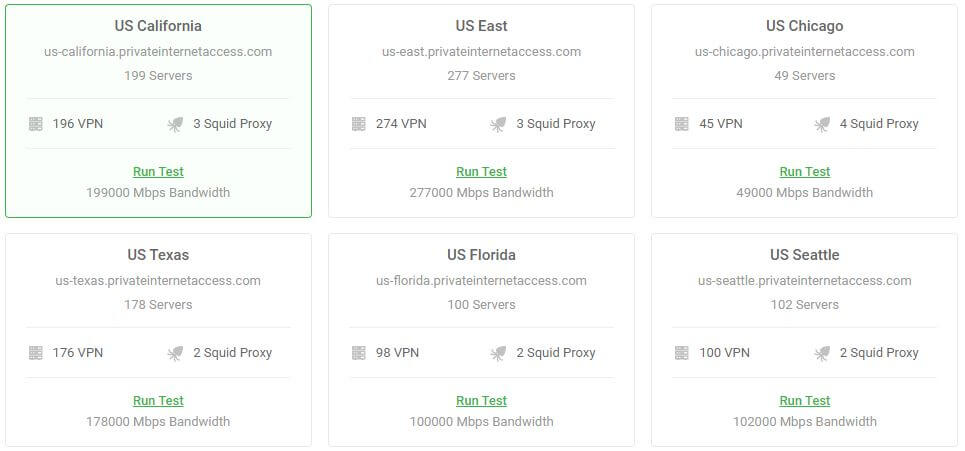
Task: Select the us-chicago.privateinternetaccess.com hostname text
Action: point(805,52)
